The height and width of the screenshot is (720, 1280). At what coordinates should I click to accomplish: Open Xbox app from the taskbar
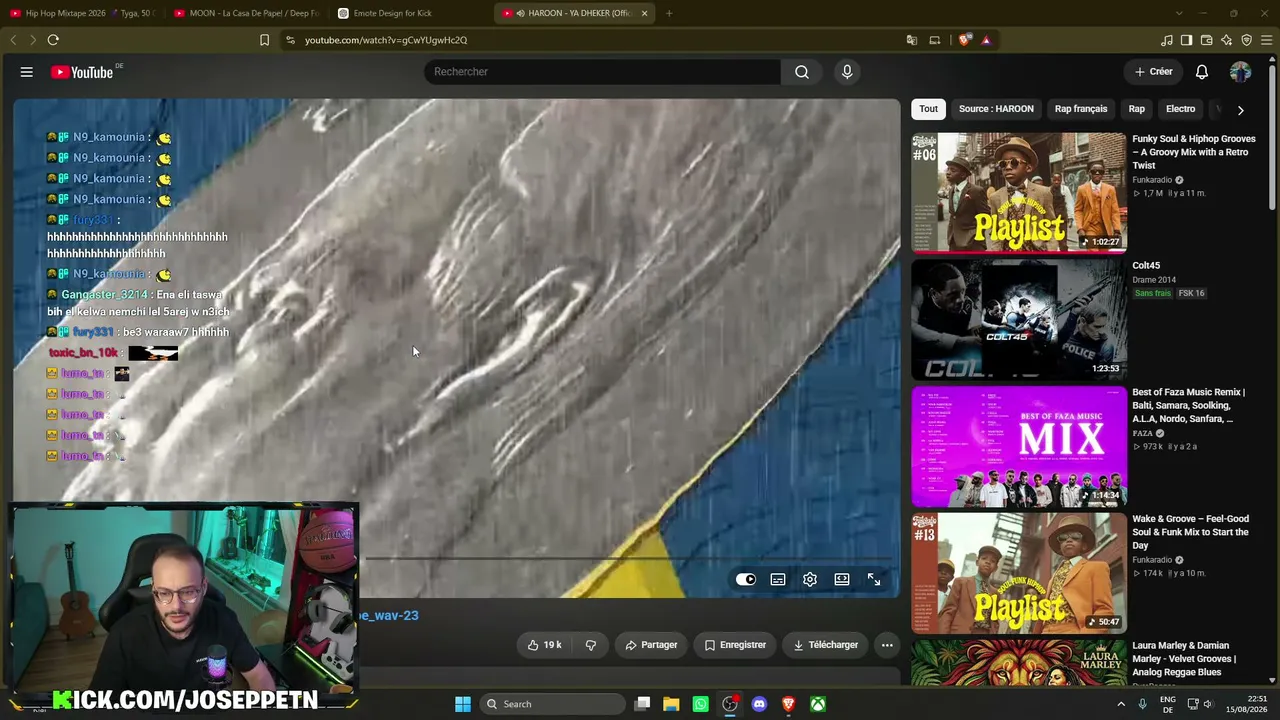click(x=818, y=704)
